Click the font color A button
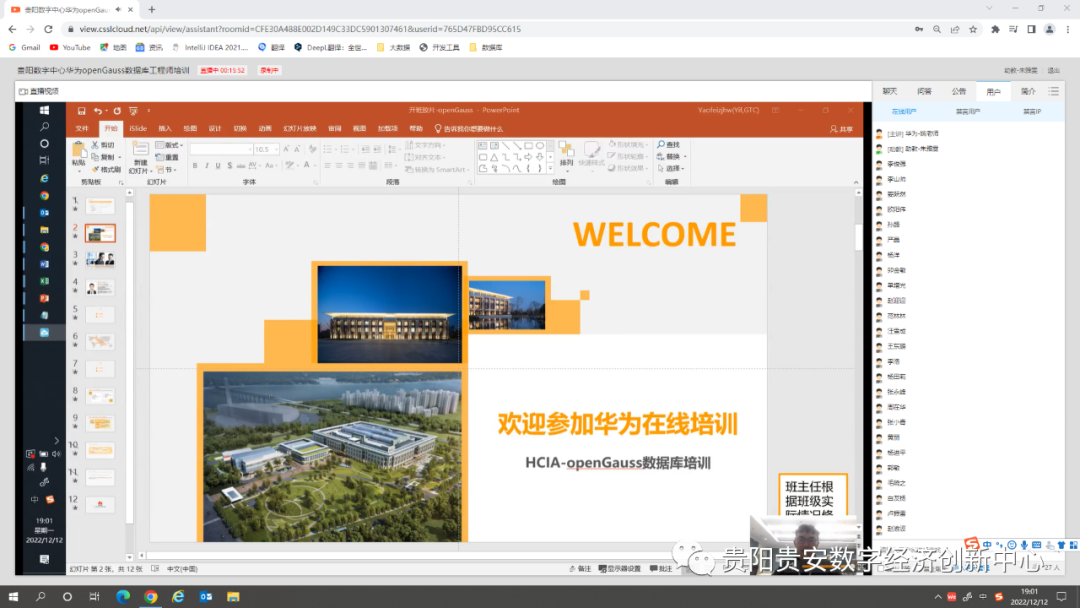 point(307,166)
